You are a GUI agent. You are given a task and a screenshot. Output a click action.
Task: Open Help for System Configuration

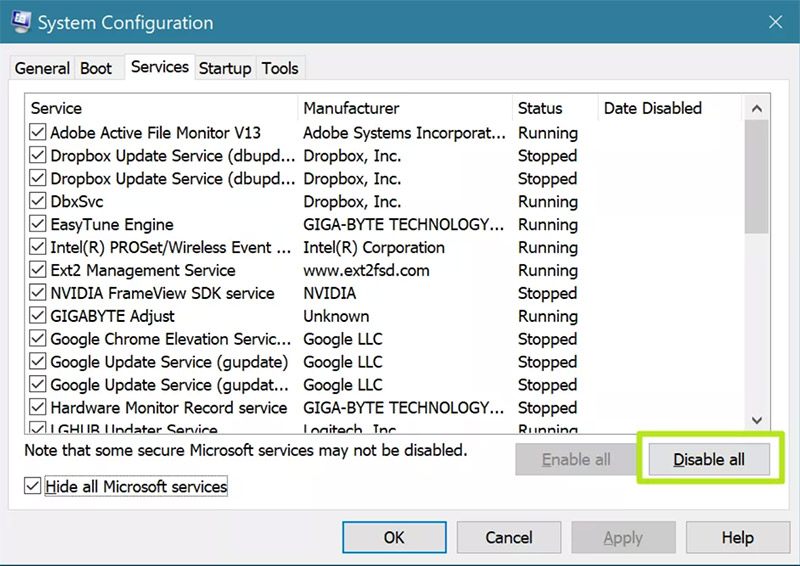click(x=738, y=537)
